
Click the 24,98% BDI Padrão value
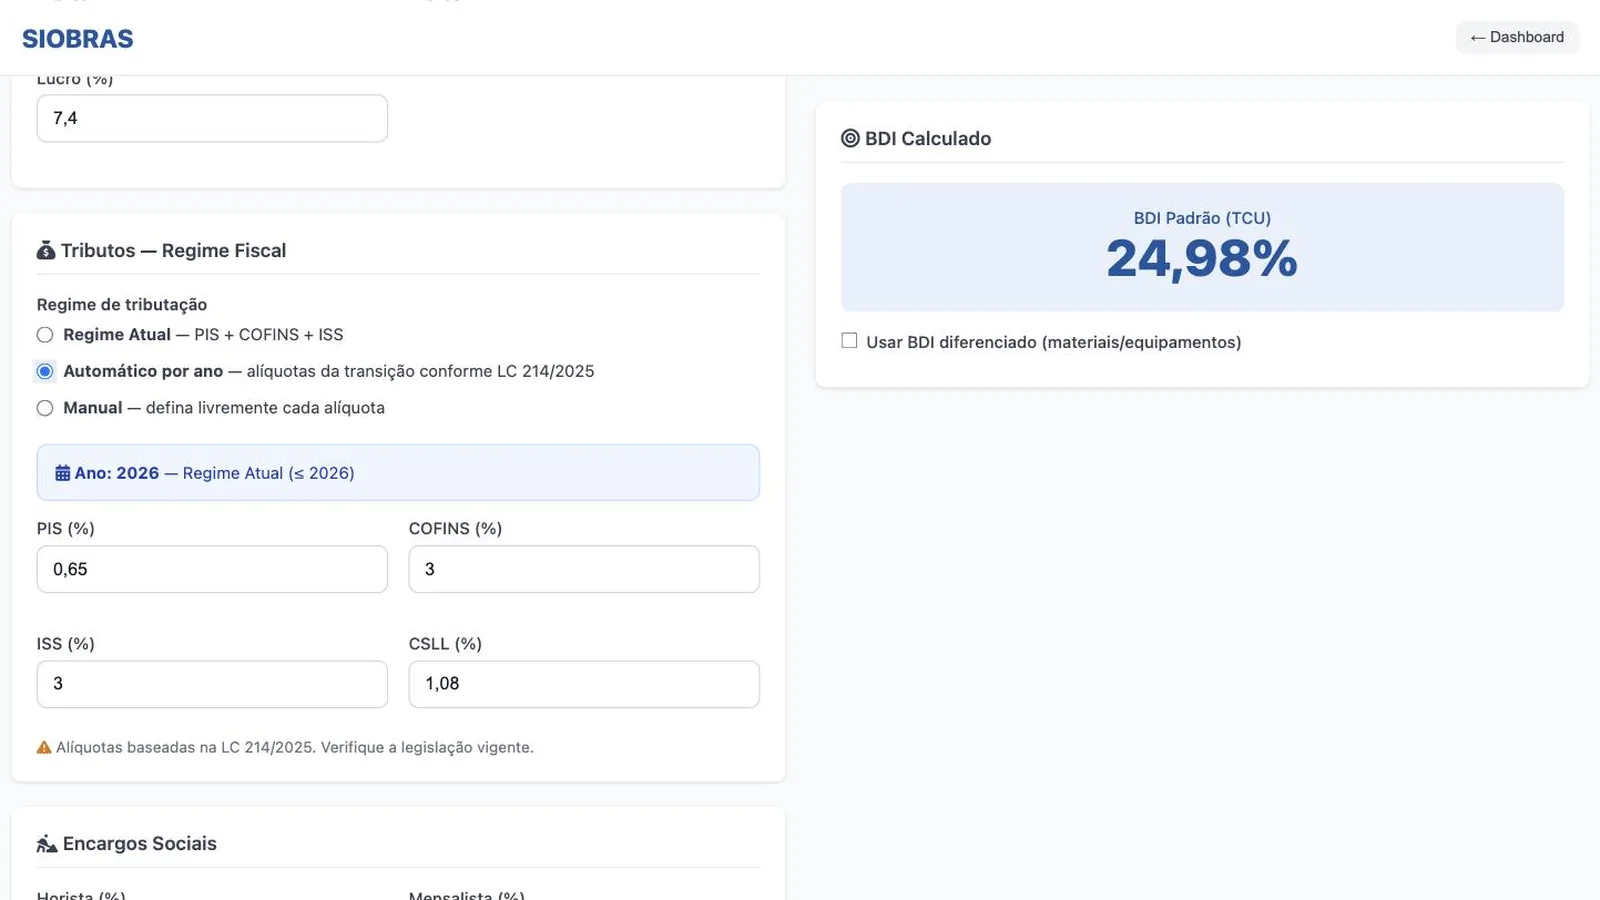click(1202, 259)
